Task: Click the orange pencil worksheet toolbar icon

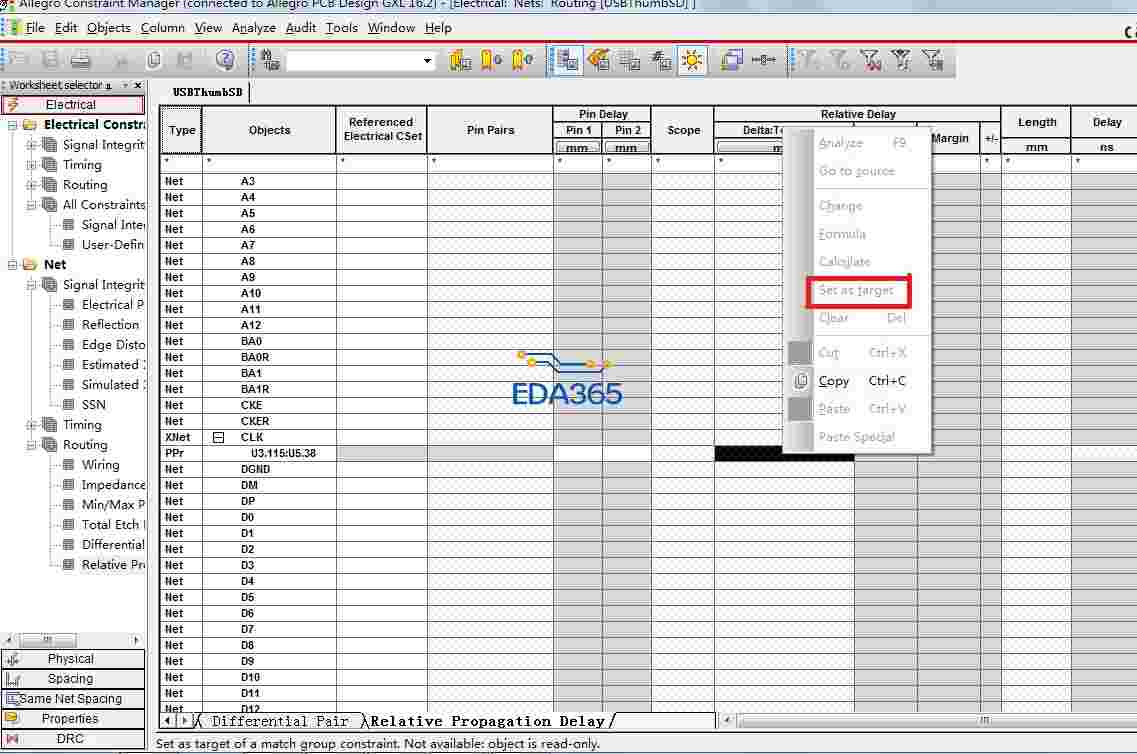Action: tap(598, 60)
